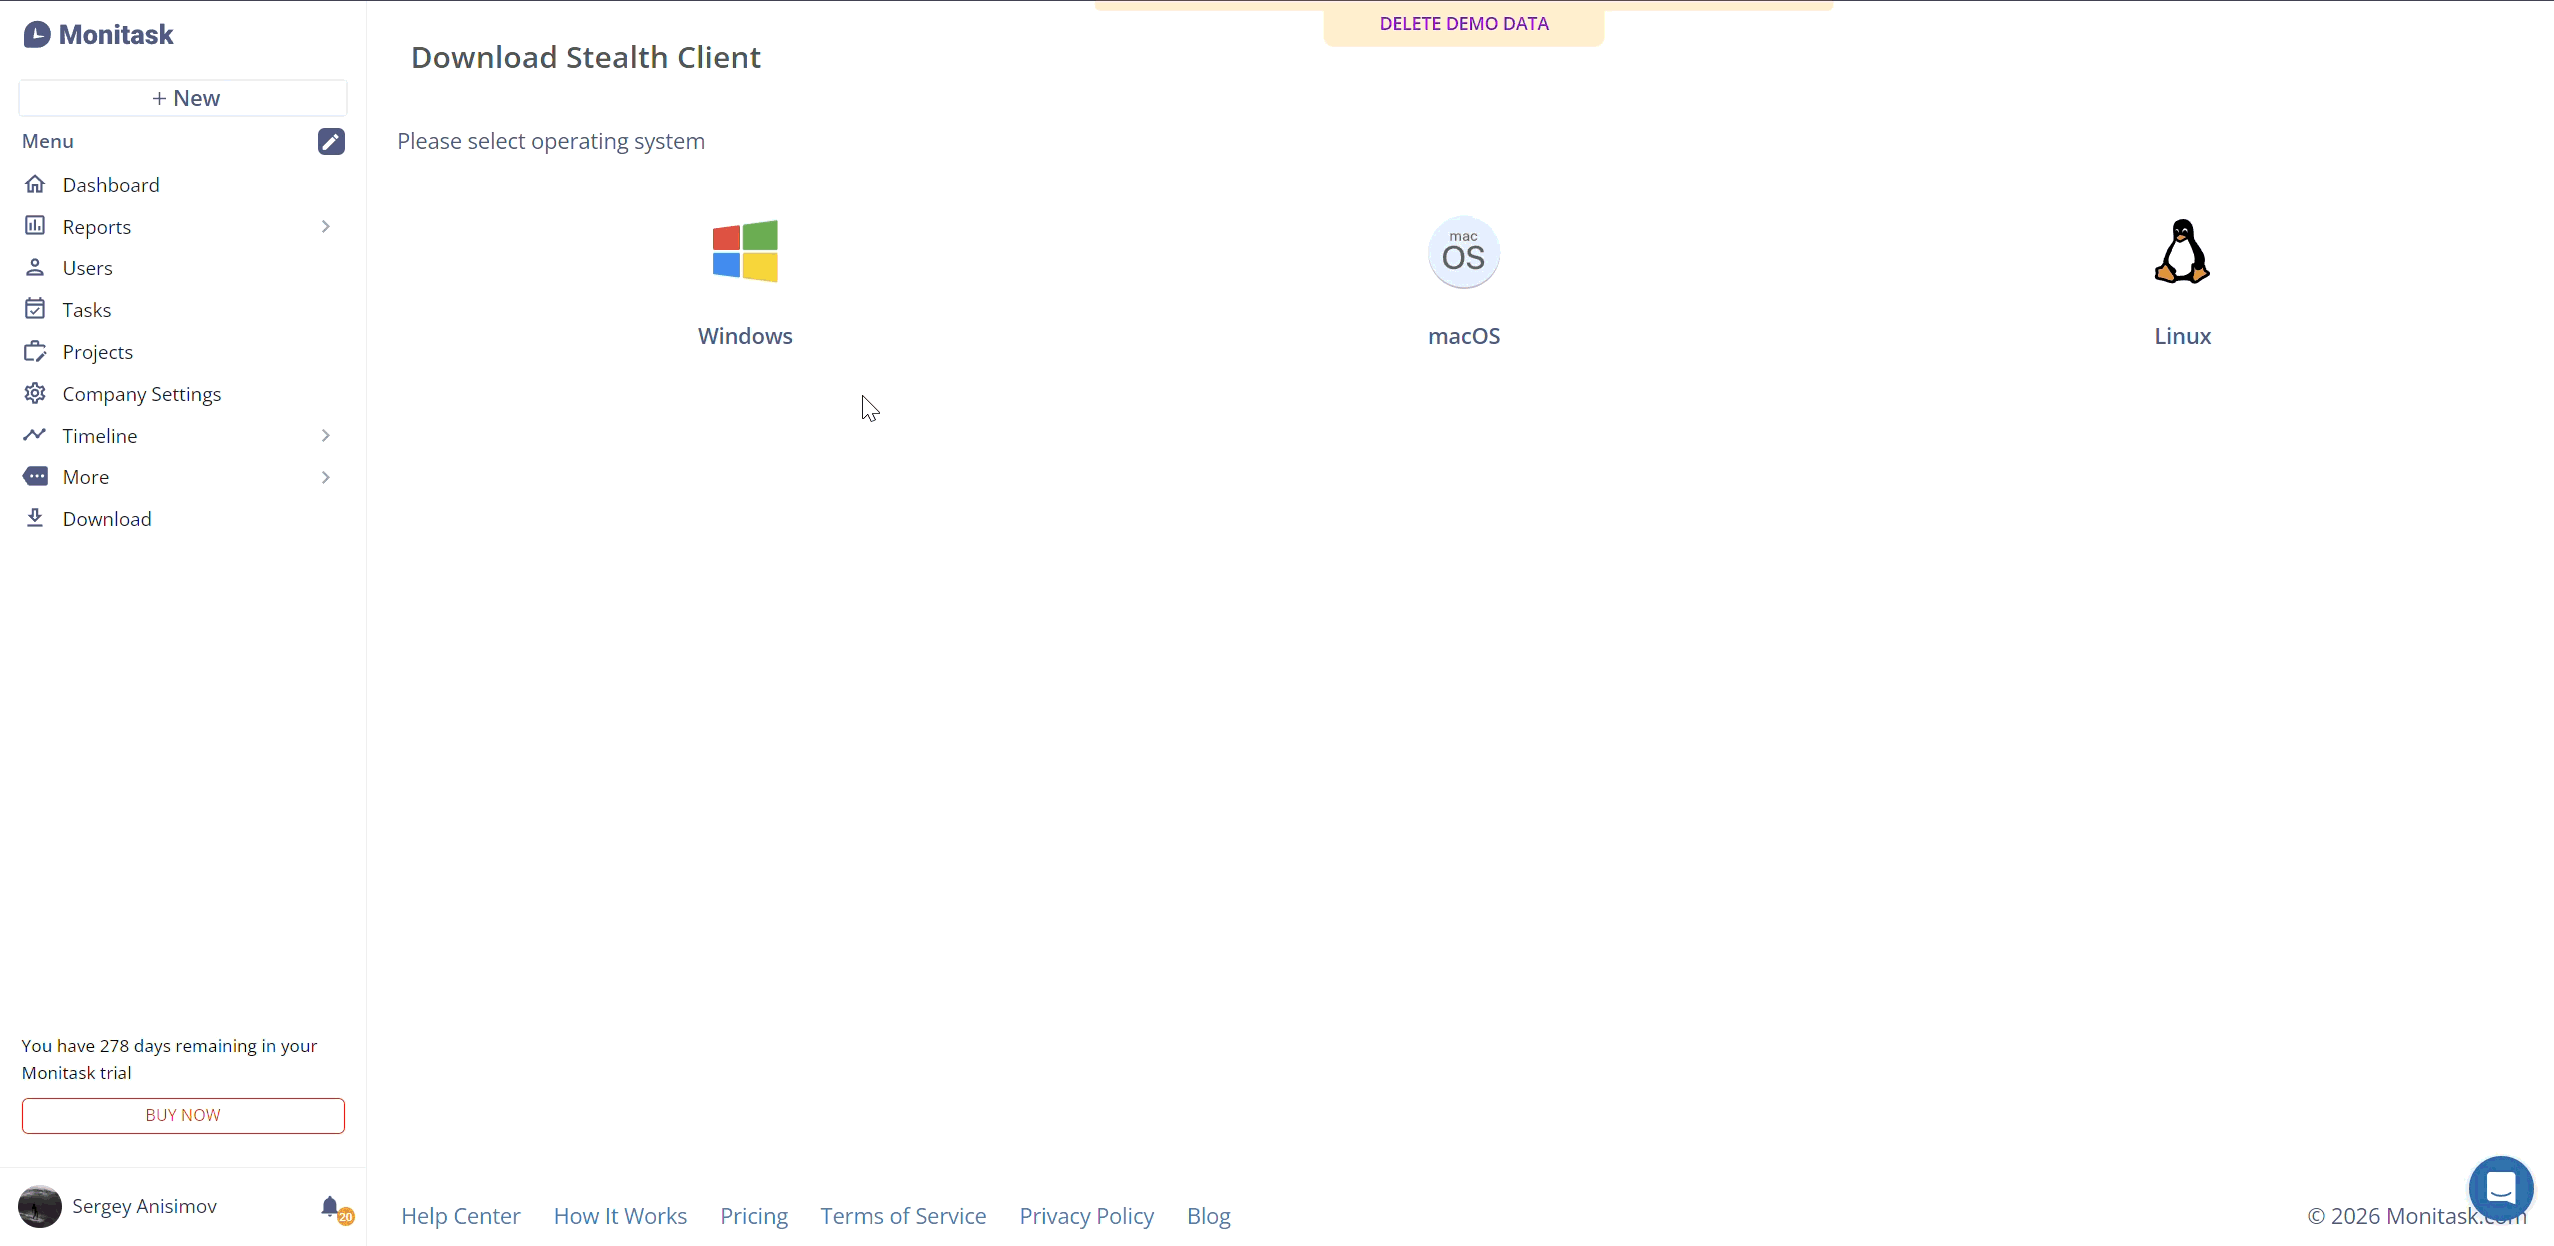Open the menu edit pencil icon

331,141
